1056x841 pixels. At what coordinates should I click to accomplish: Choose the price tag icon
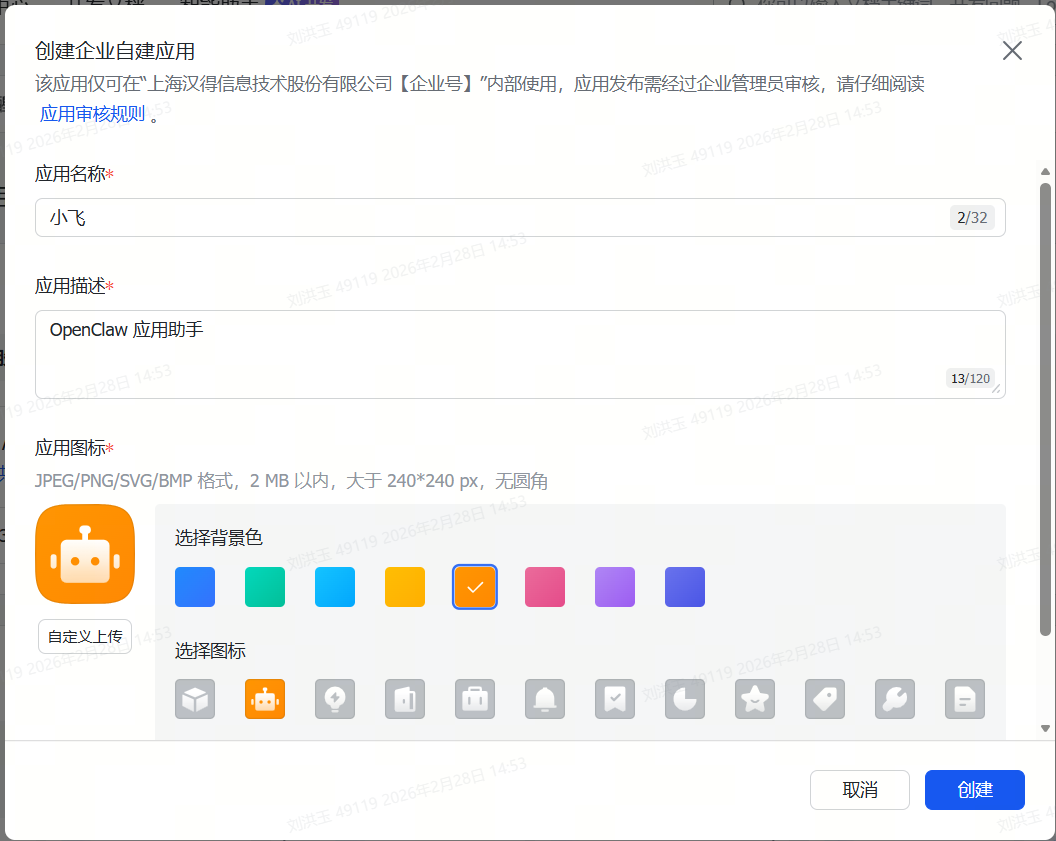pos(825,699)
